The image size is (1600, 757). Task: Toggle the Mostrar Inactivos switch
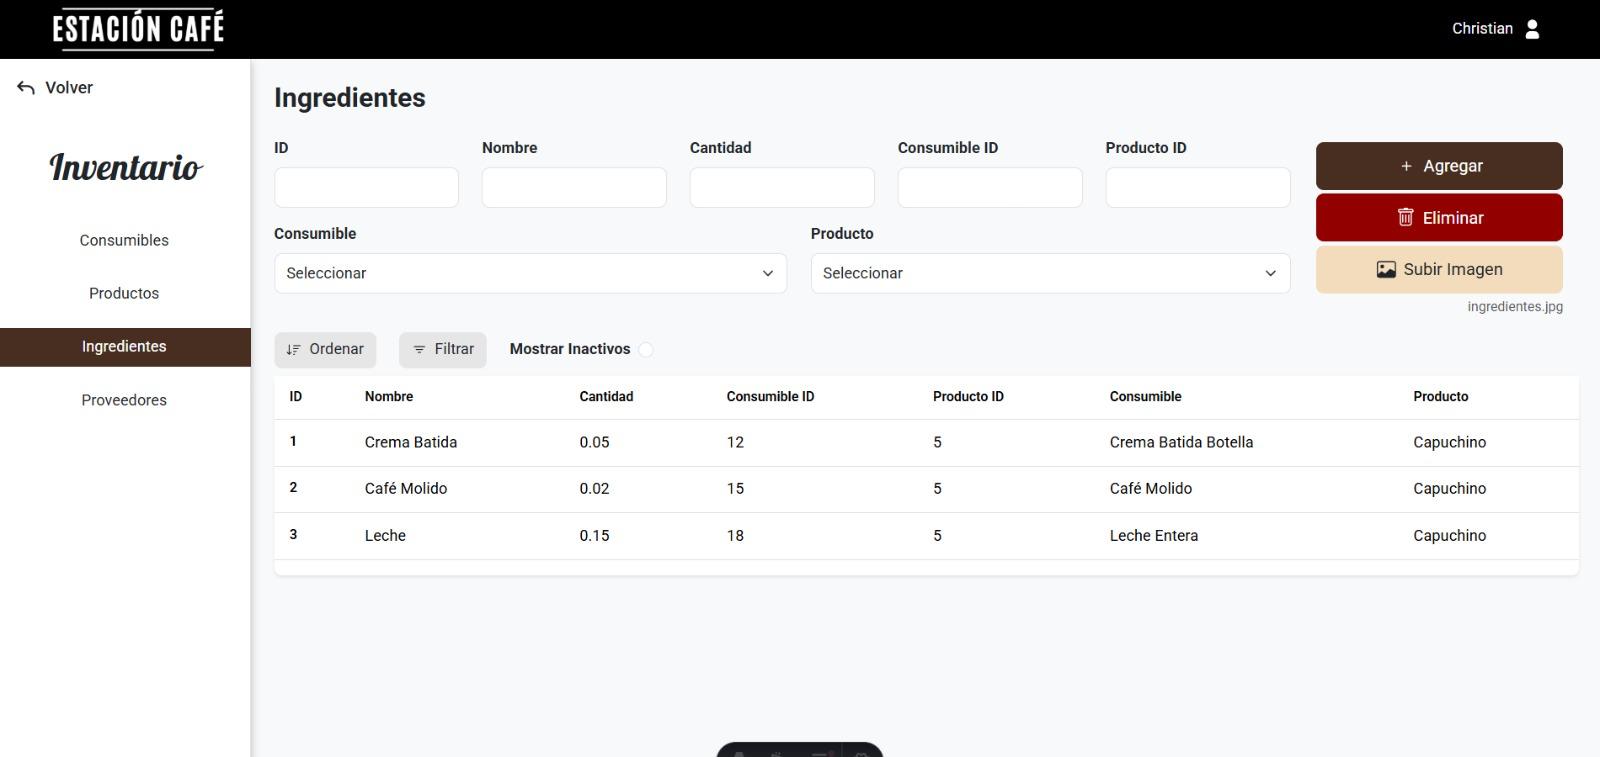coord(646,349)
